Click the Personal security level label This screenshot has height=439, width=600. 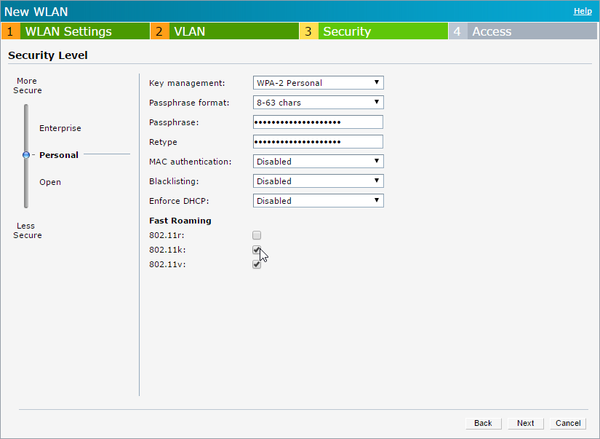click(x=59, y=155)
